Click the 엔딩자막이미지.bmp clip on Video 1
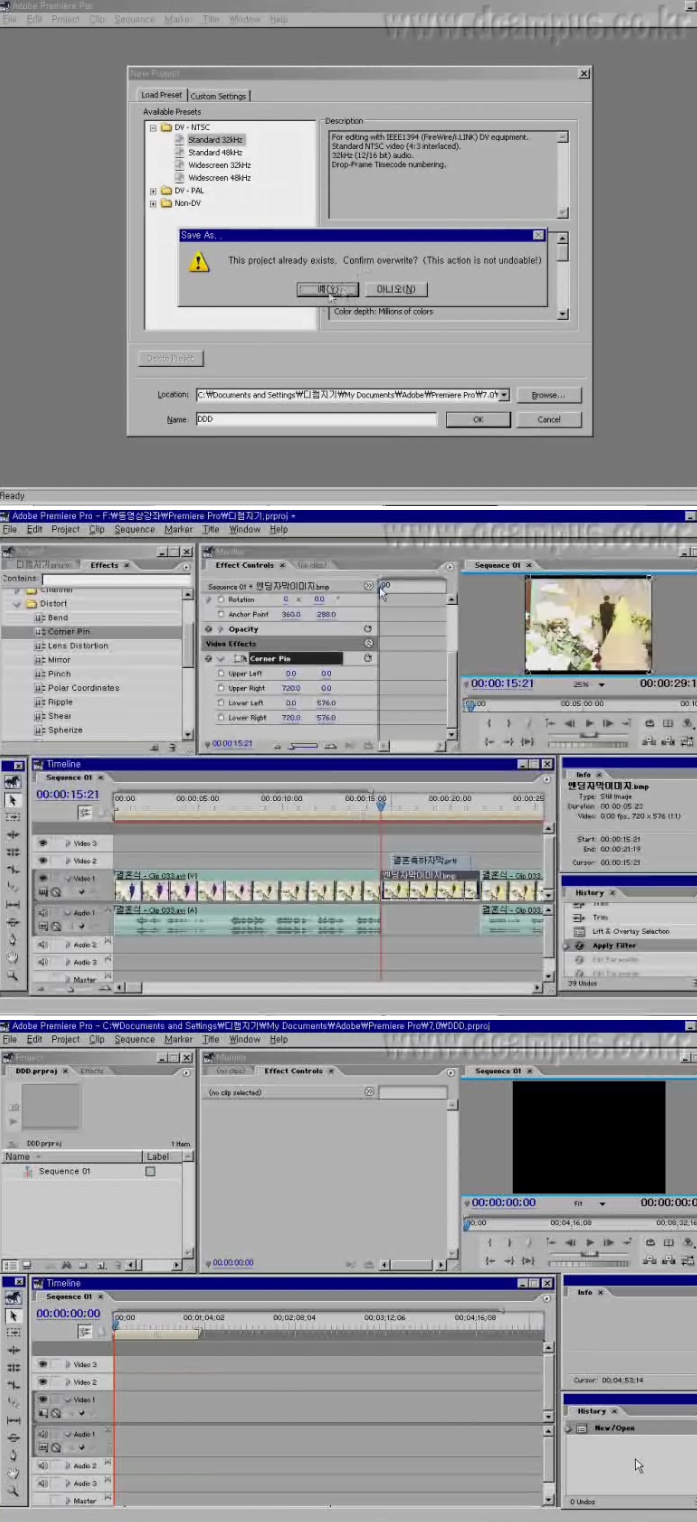This screenshot has width=697, height=1522. coord(429,884)
